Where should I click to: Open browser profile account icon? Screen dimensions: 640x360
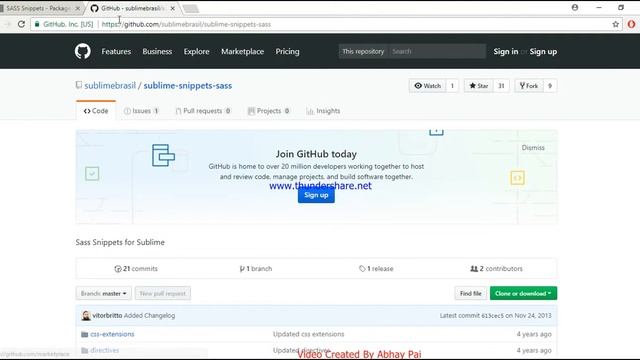[x=575, y=7]
